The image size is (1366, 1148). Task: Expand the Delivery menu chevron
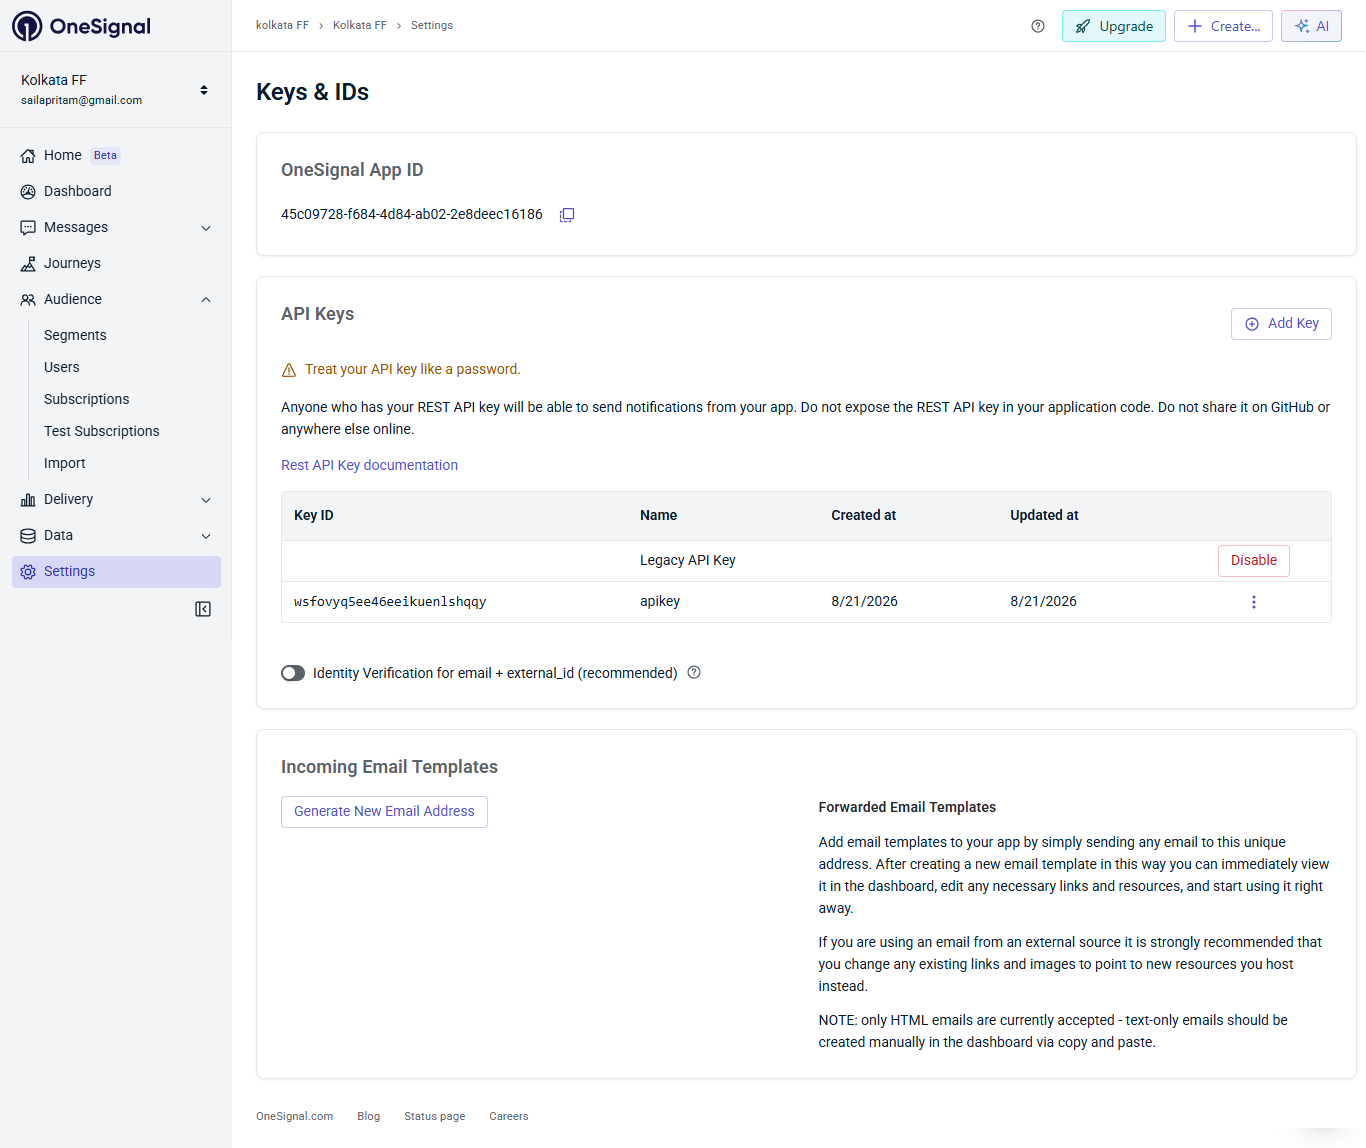206,500
